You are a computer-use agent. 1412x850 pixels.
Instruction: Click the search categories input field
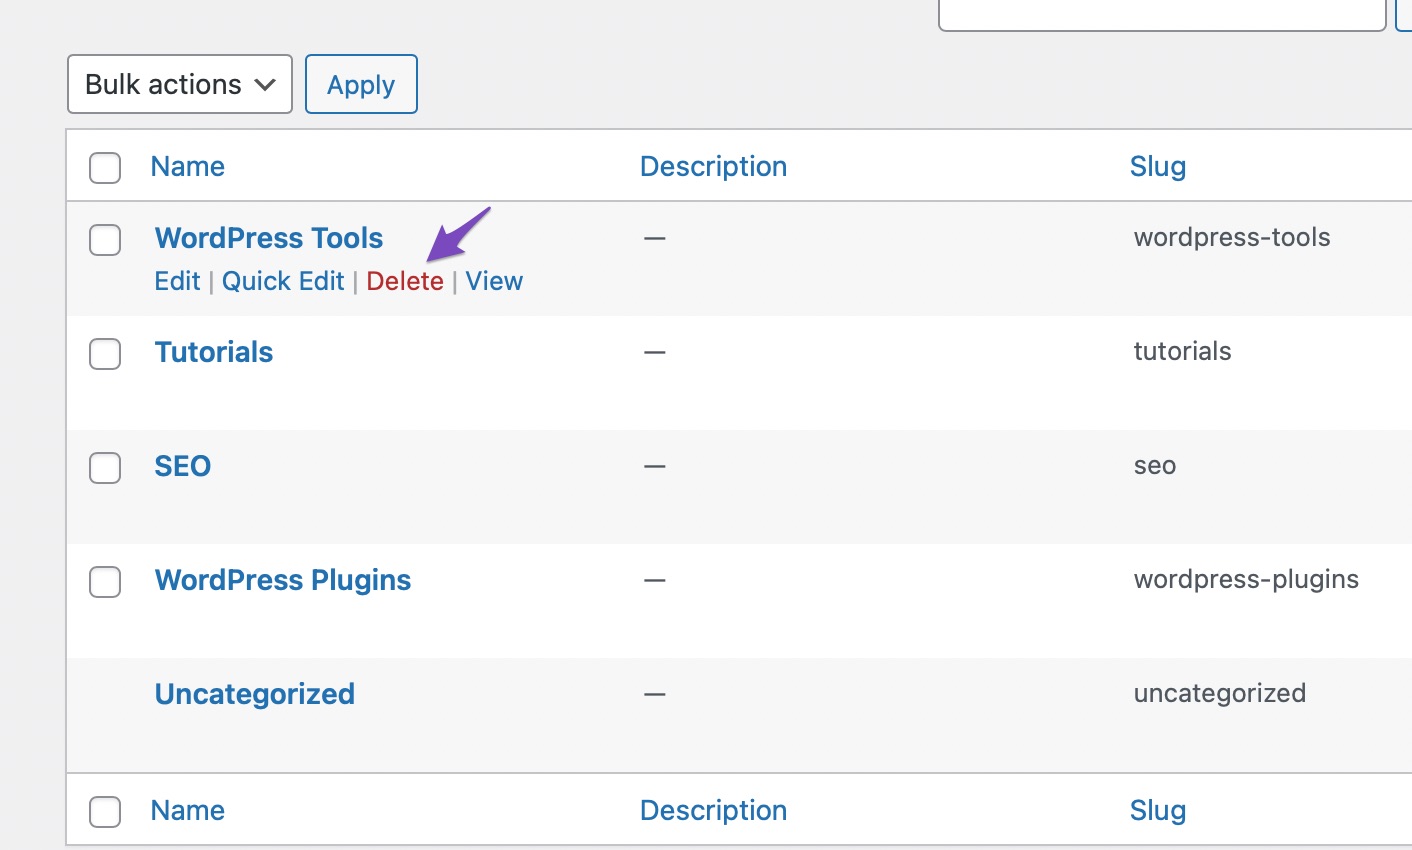[1162, 14]
